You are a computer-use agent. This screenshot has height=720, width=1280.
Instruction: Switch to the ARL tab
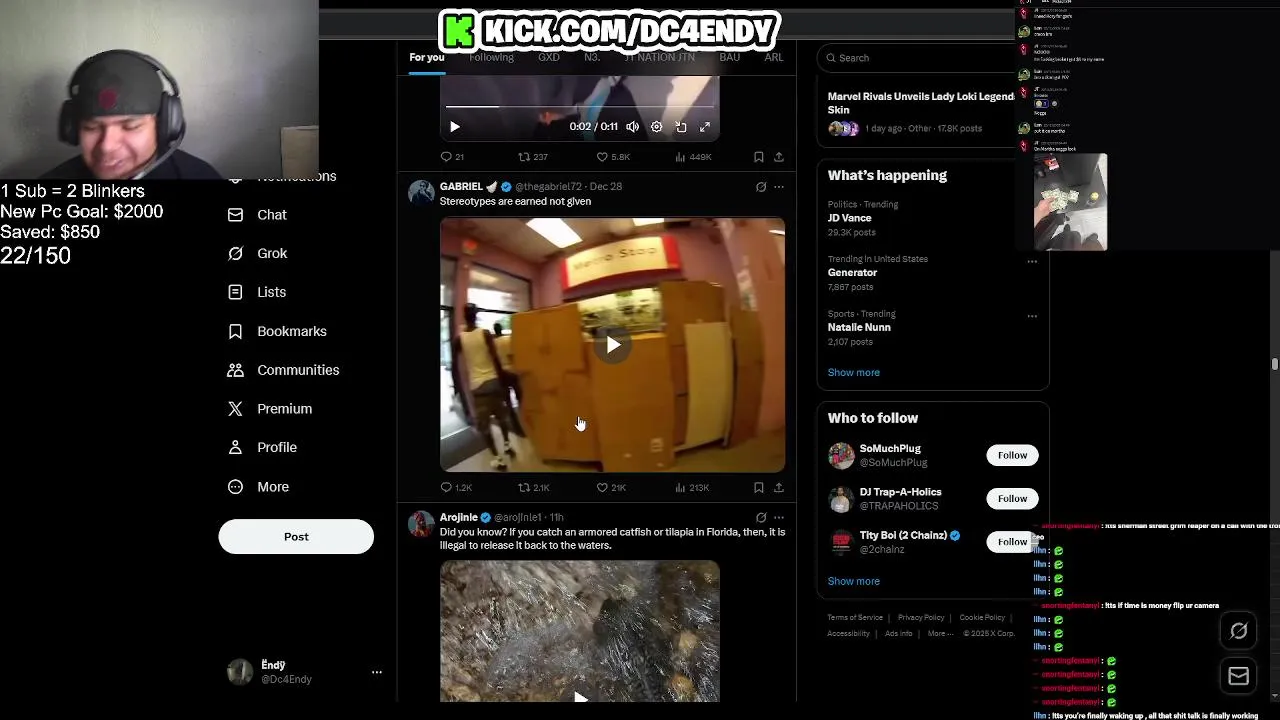[x=774, y=57]
